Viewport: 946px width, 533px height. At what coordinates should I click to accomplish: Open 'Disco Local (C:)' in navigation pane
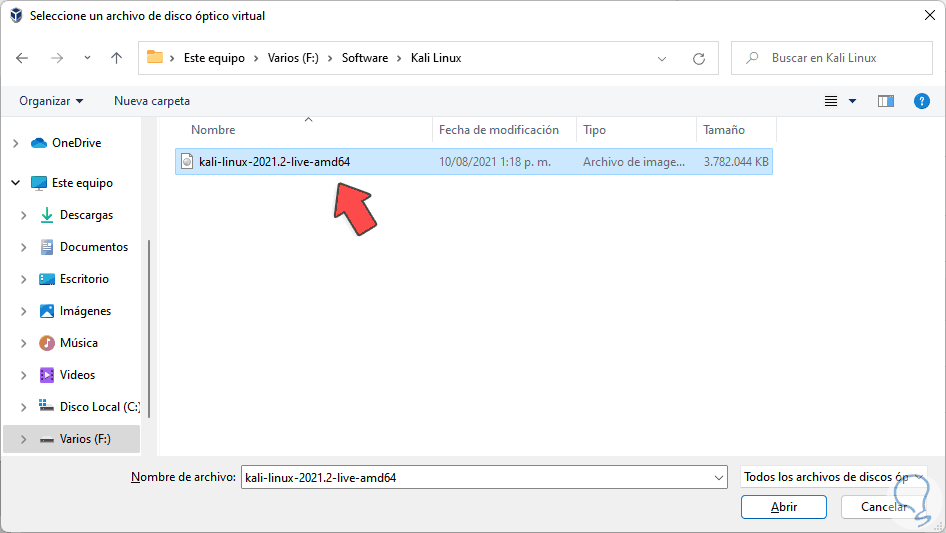100,407
